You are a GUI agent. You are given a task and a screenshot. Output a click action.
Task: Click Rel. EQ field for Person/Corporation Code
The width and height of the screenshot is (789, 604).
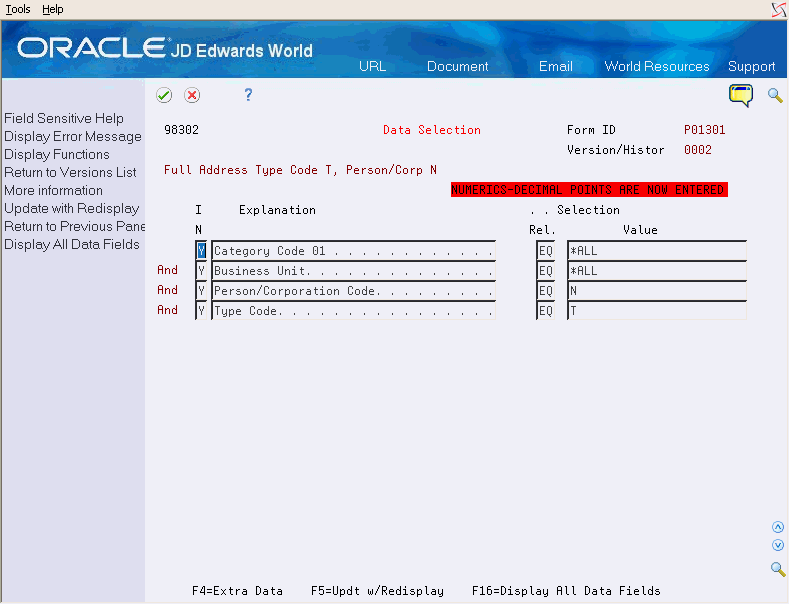[546, 291]
